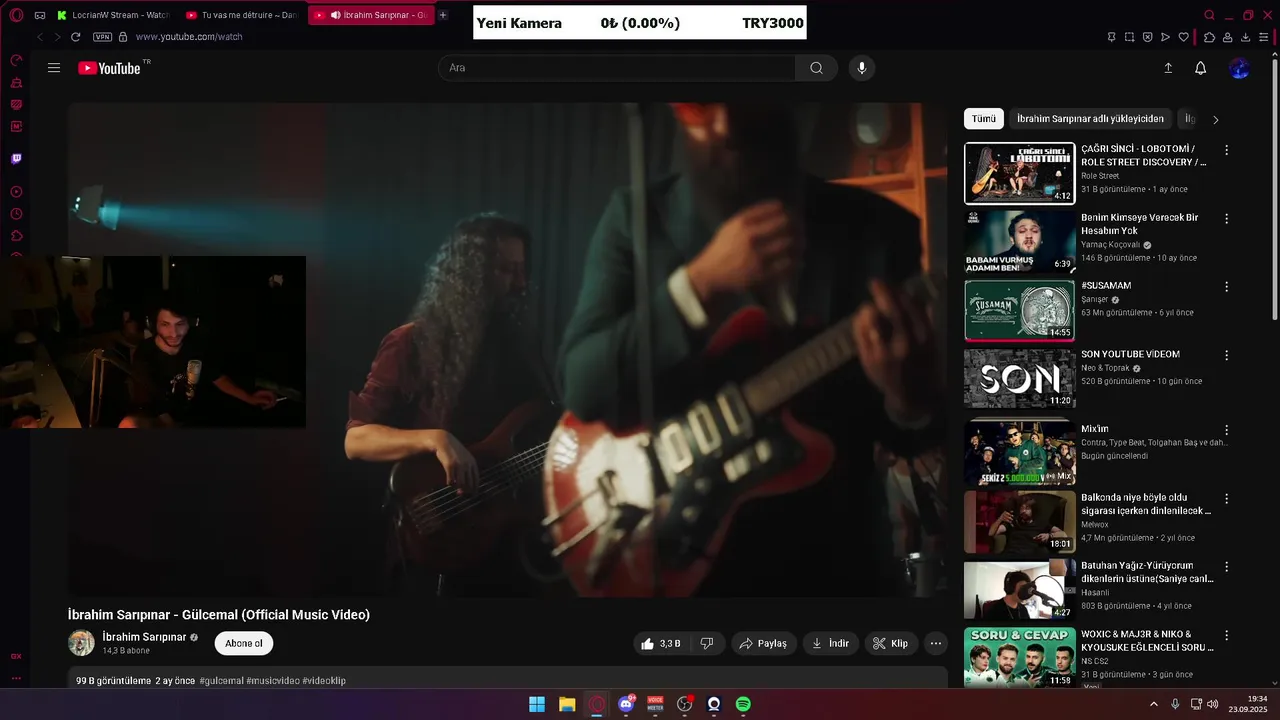Open options menu for ÇAĞRI SİNCİ - LOBOTOMİ video
This screenshot has height=720, width=1280.
point(1227,150)
